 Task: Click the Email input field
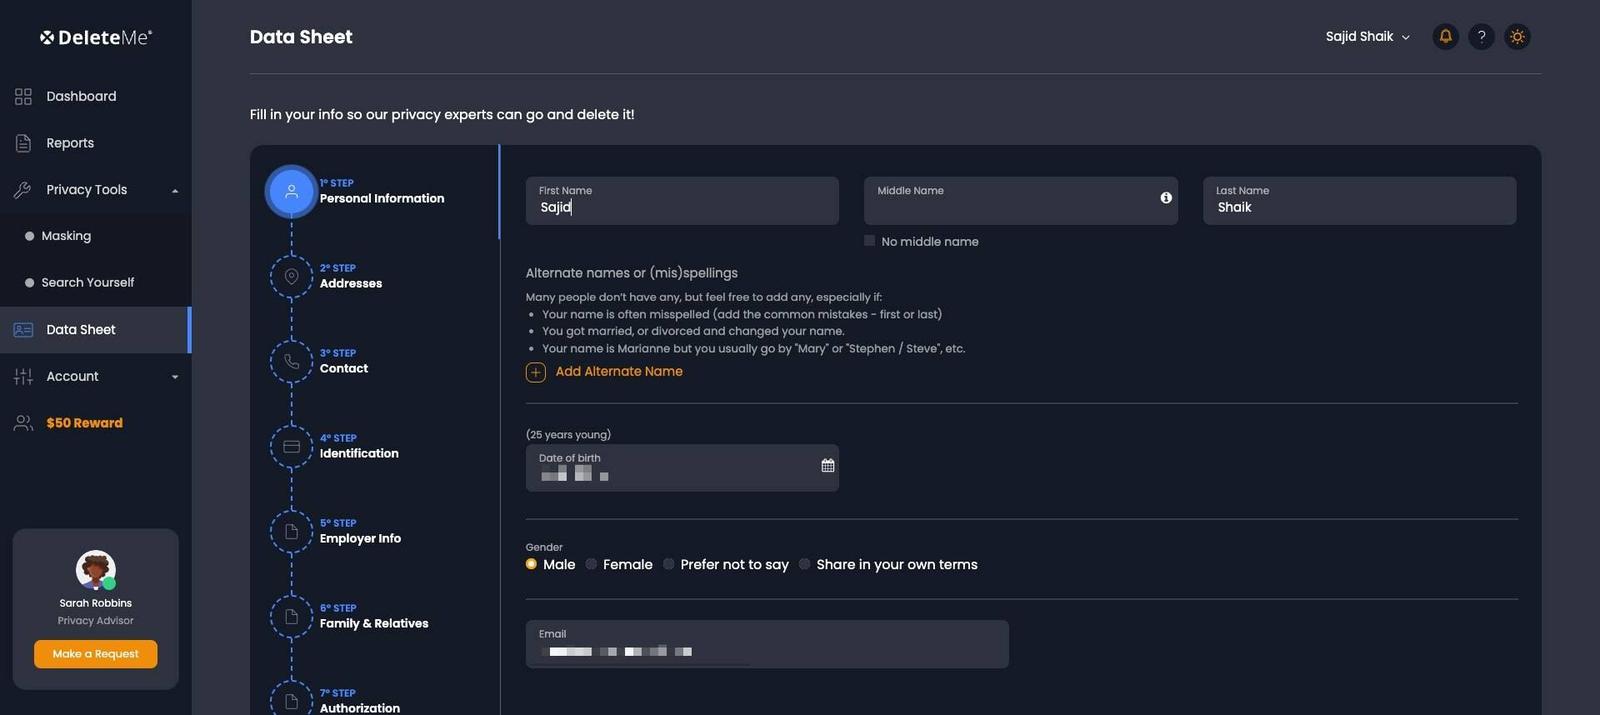[x=767, y=644]
